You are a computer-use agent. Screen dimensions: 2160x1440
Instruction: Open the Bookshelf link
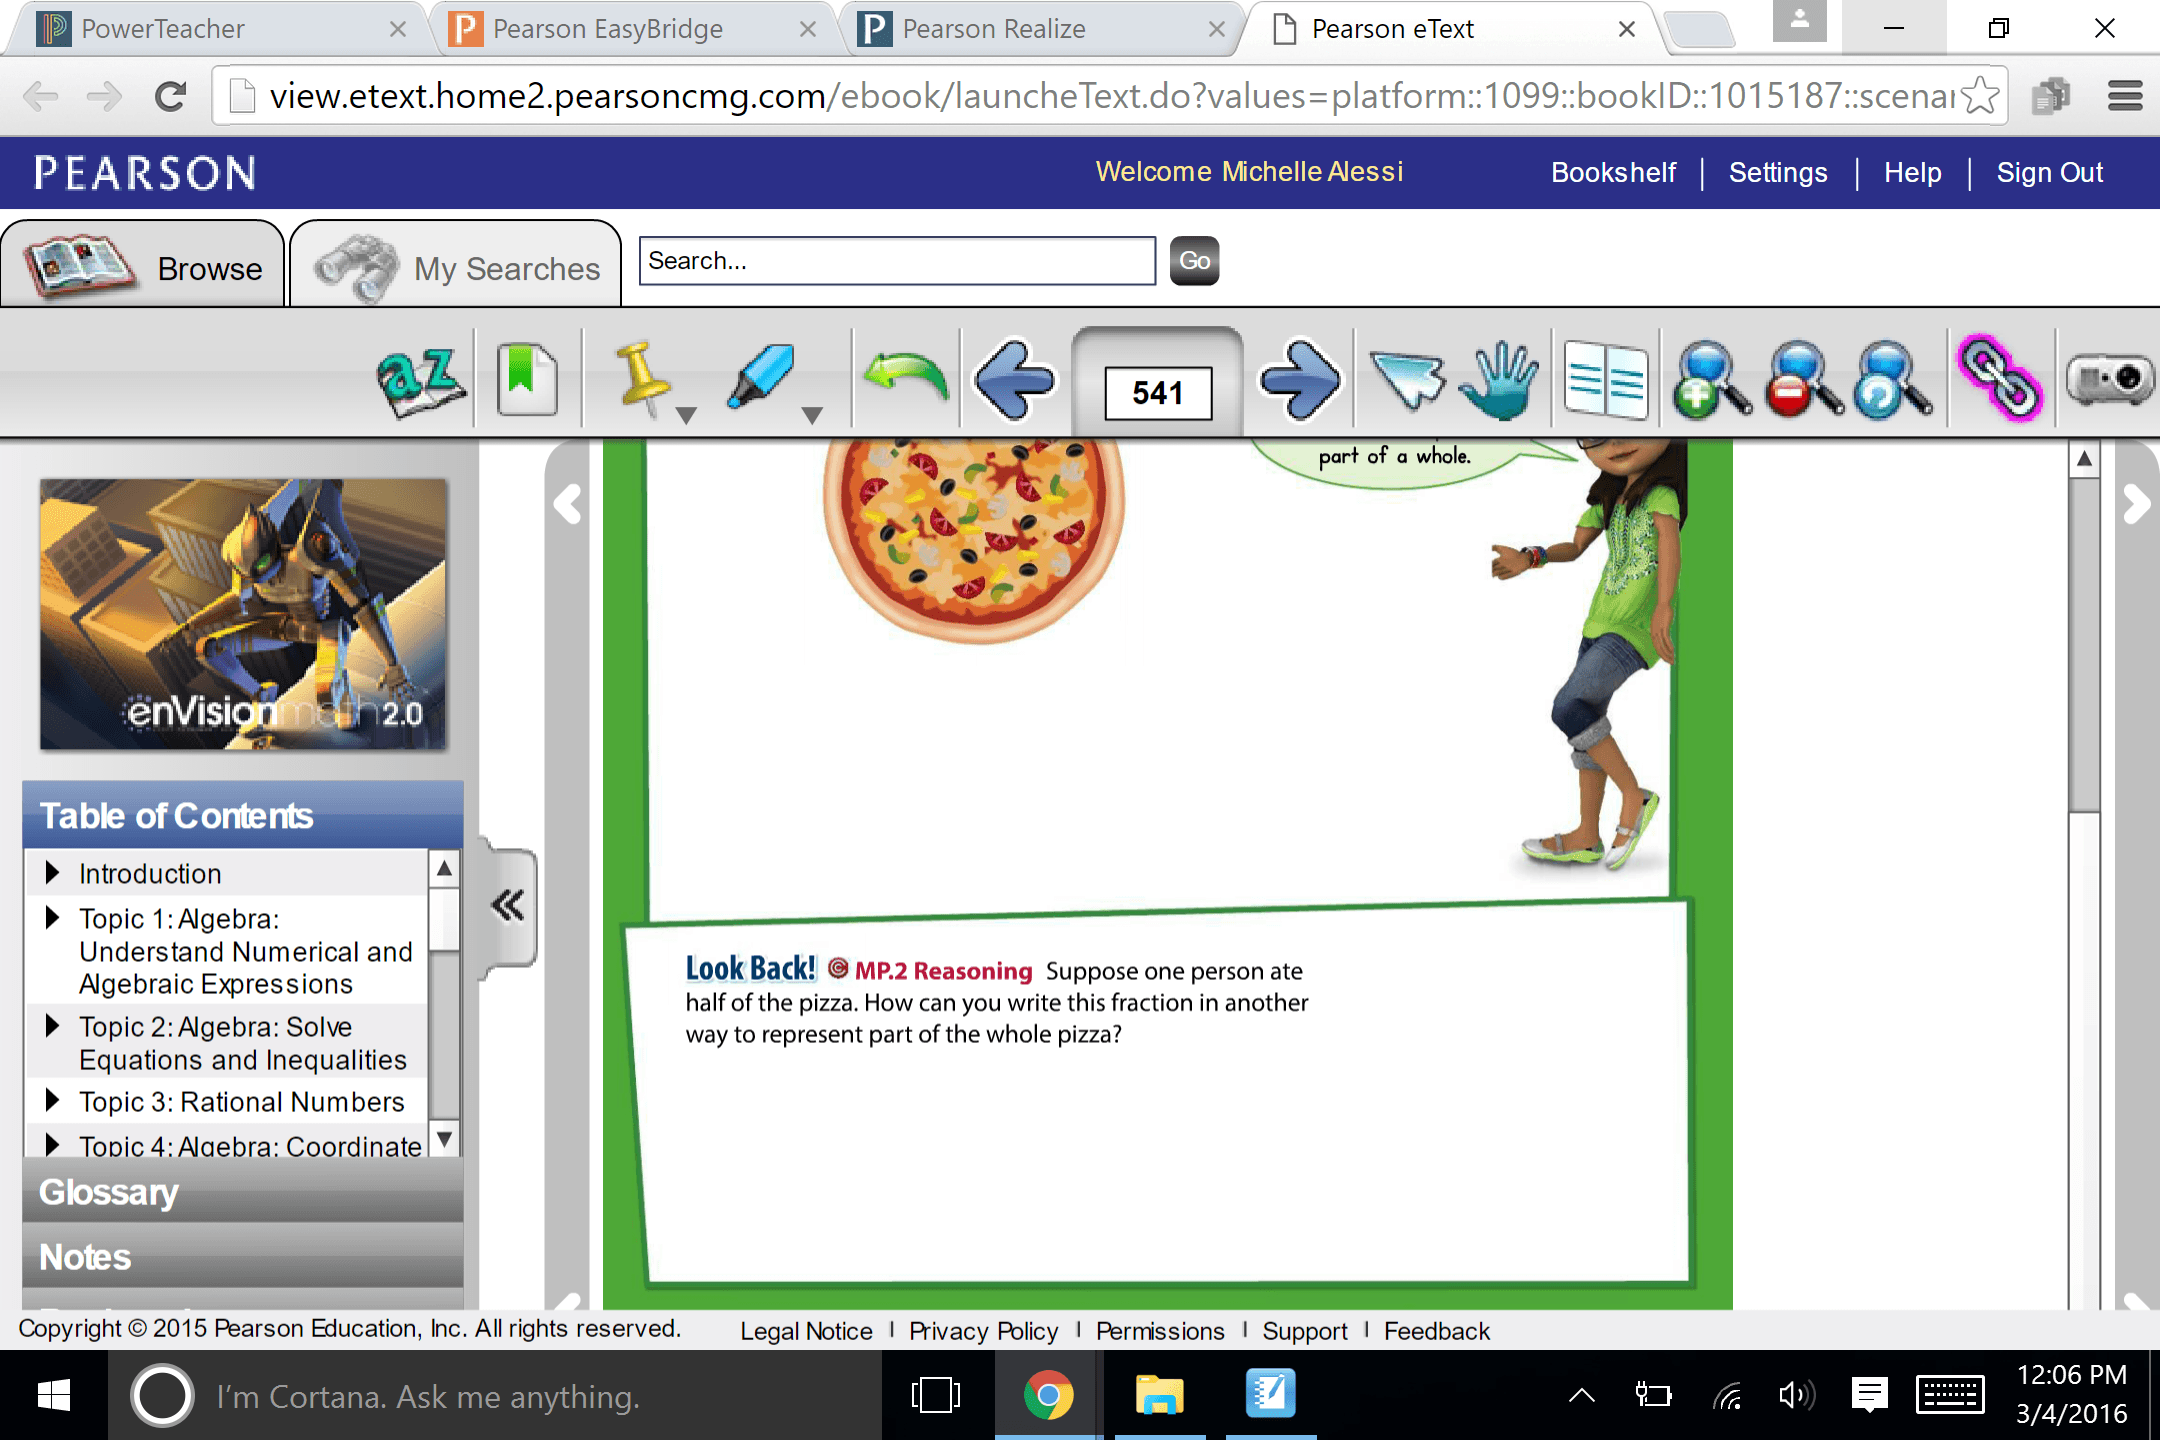(1613, 172)
